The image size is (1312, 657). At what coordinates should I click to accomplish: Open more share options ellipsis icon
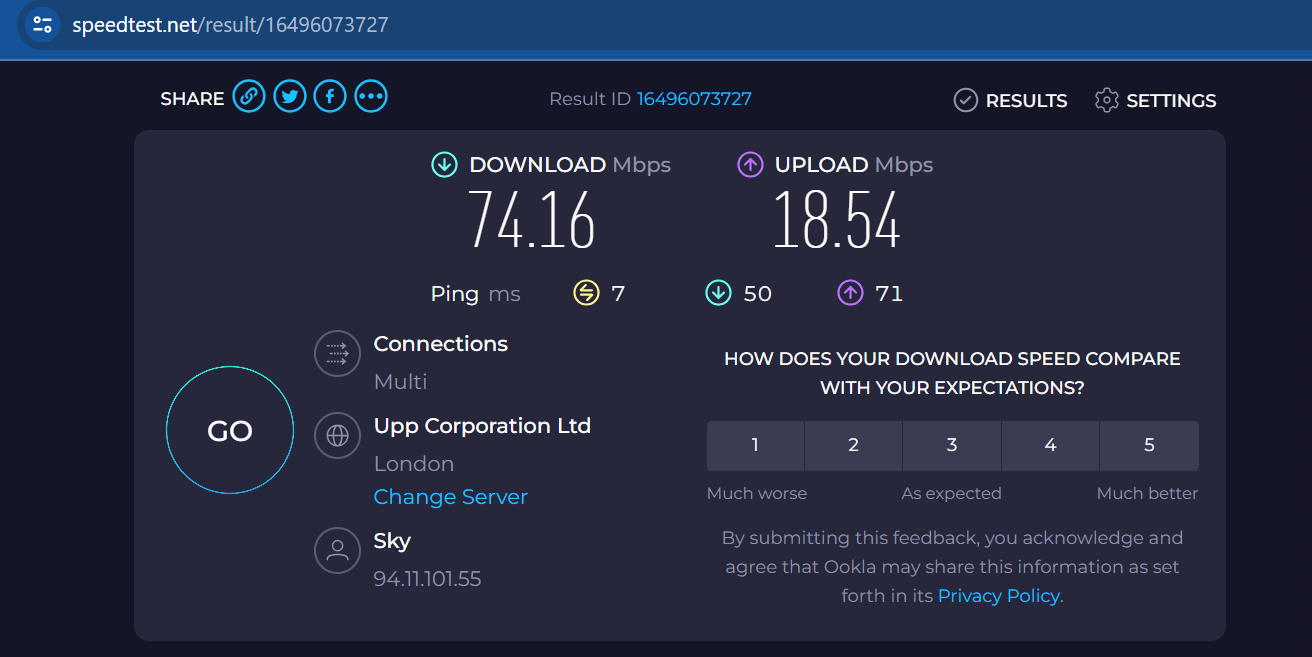(371, 97)
